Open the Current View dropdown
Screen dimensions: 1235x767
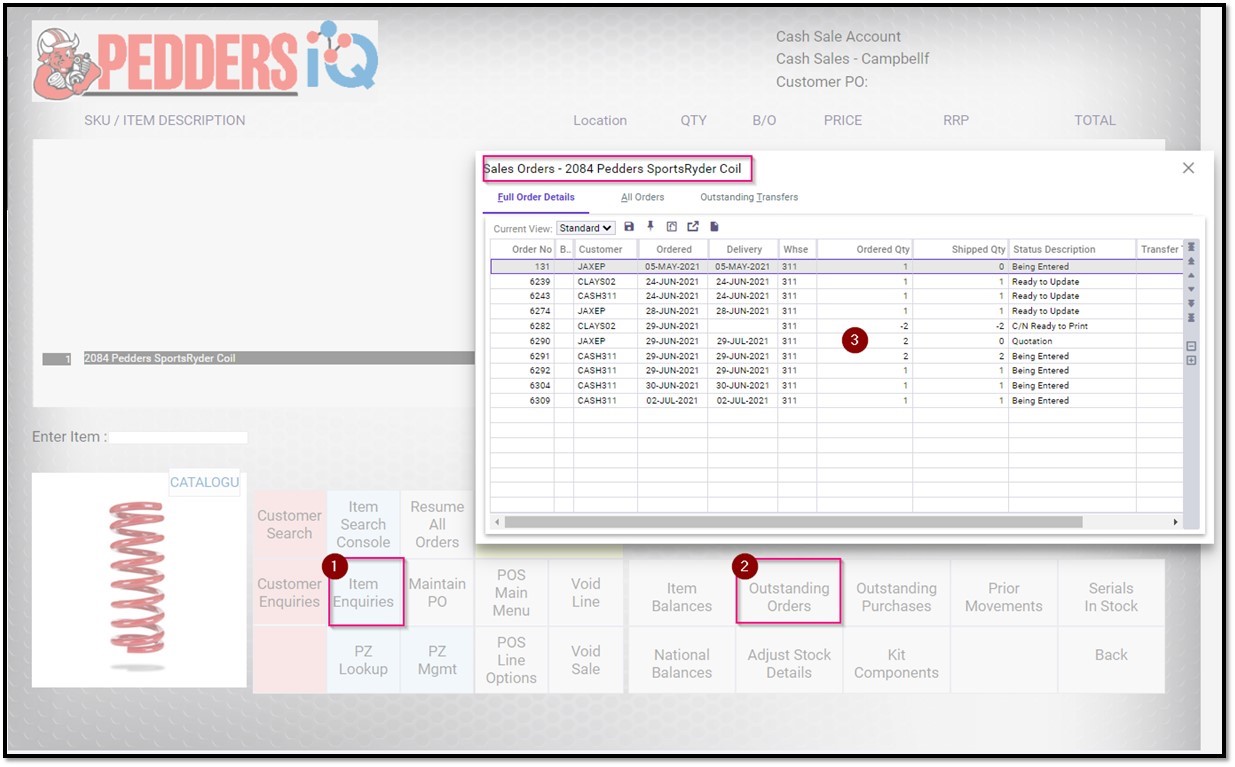coord(586,228)
